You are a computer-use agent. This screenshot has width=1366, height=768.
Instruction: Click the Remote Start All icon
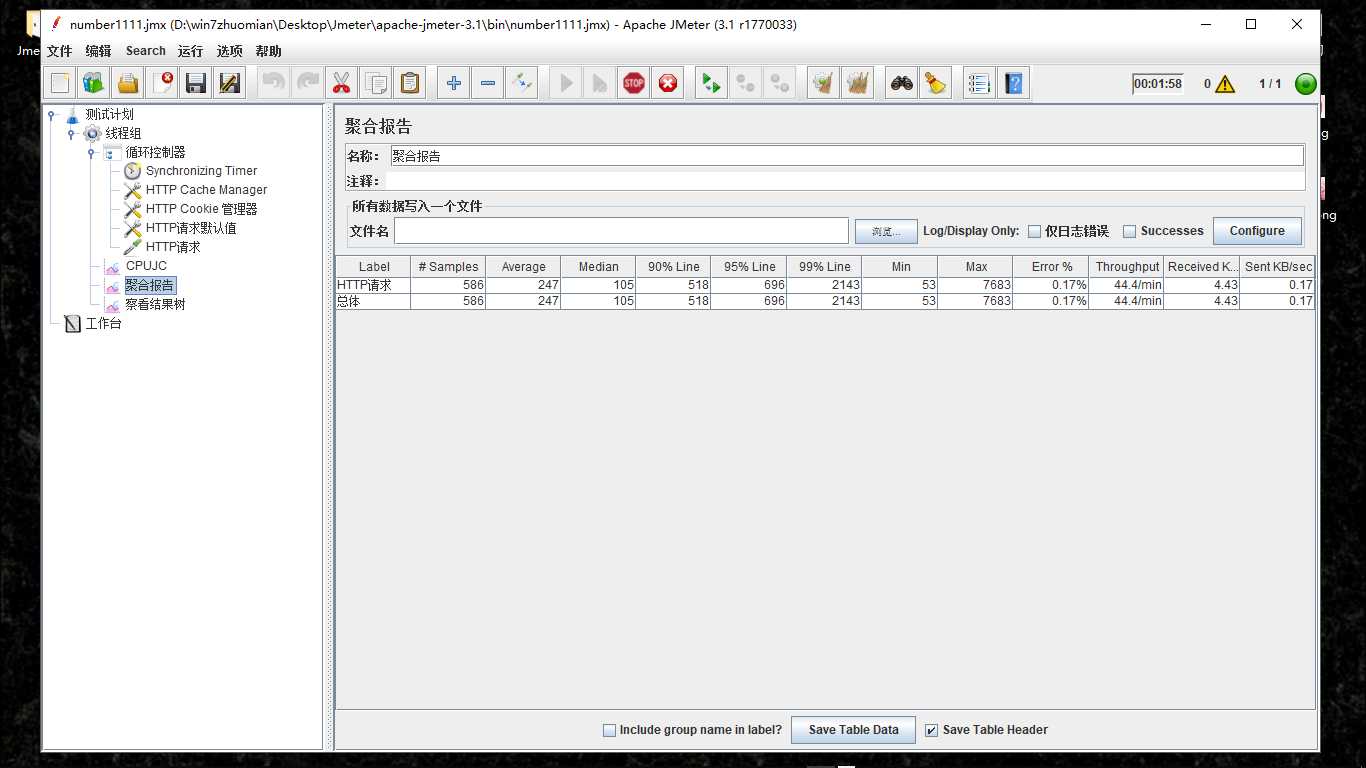coord(711,83)
